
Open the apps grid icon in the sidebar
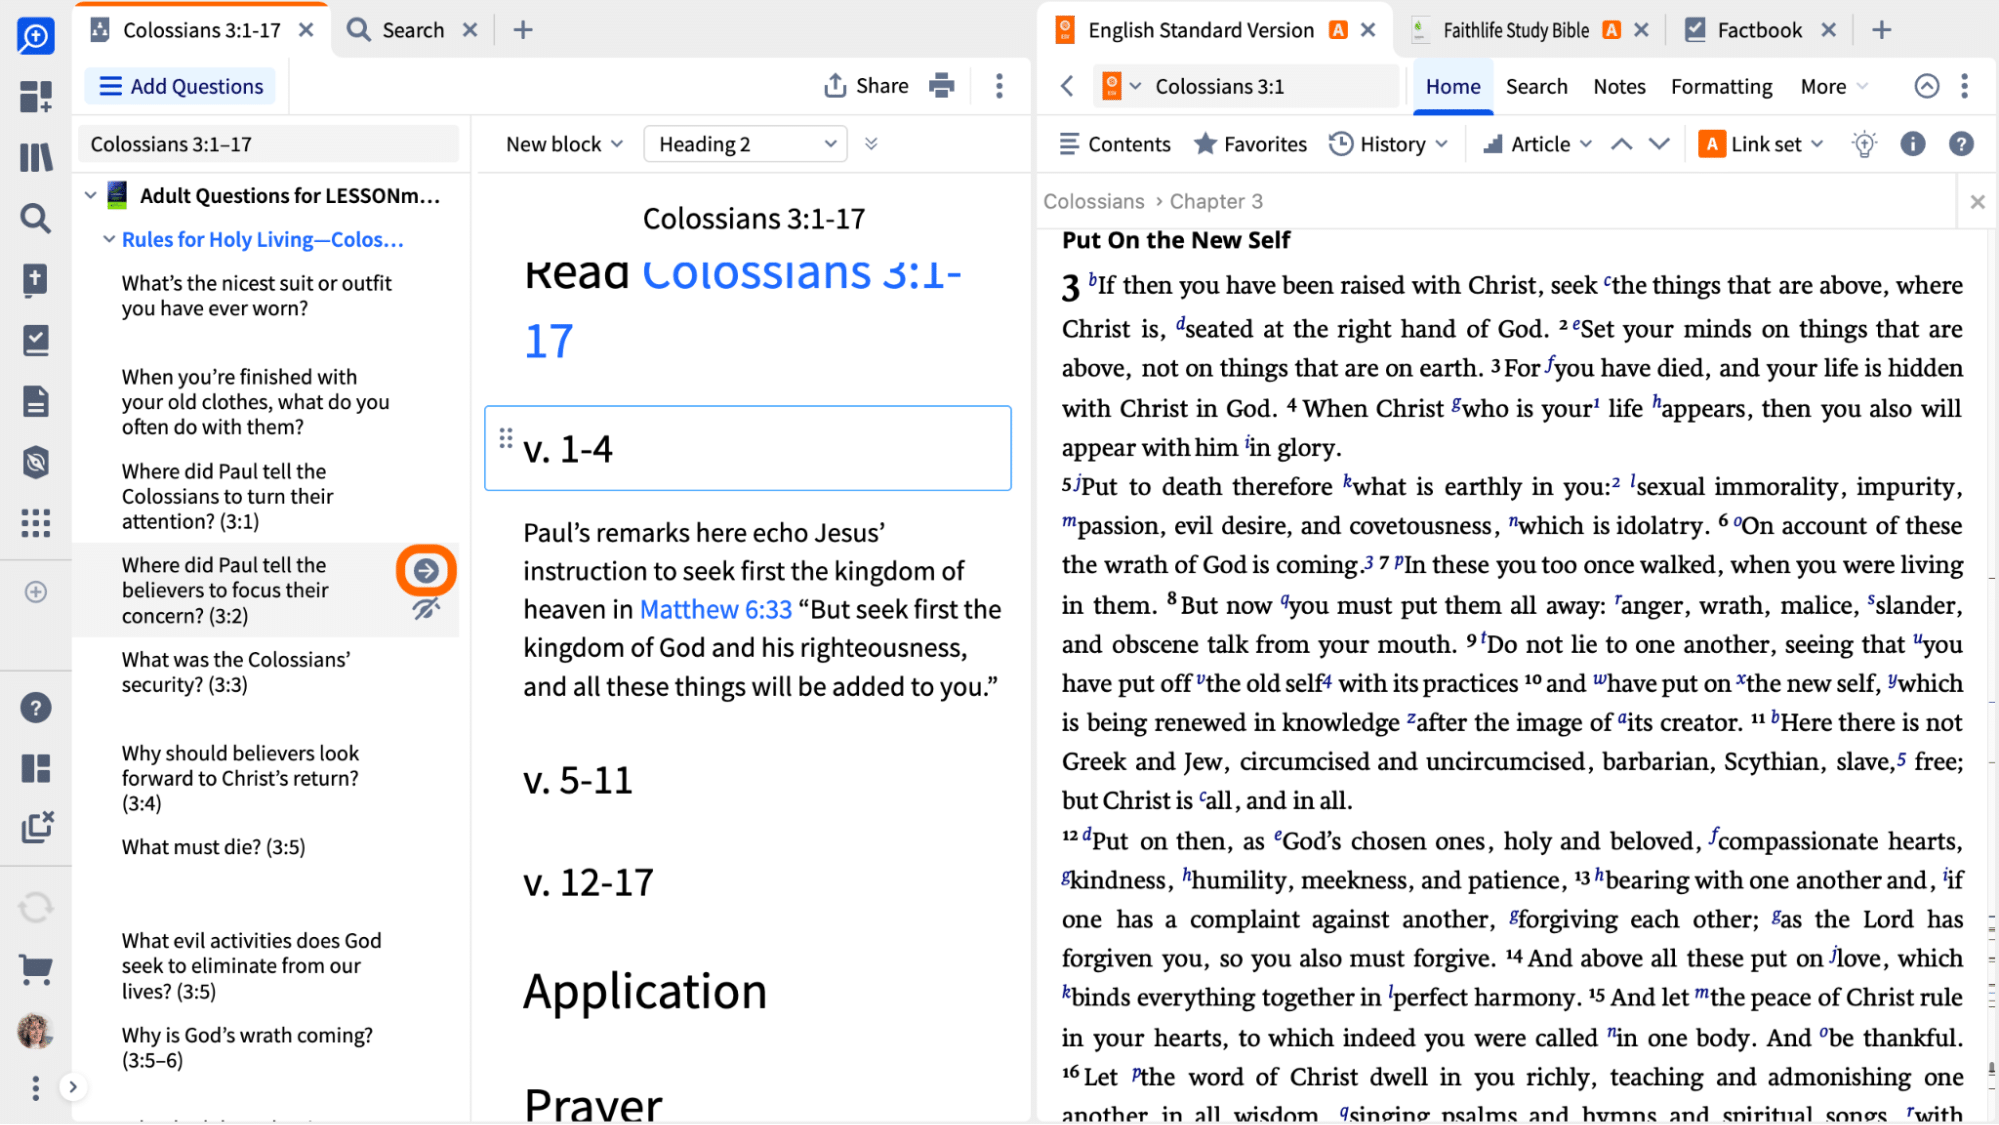click(x=35, y=523)
